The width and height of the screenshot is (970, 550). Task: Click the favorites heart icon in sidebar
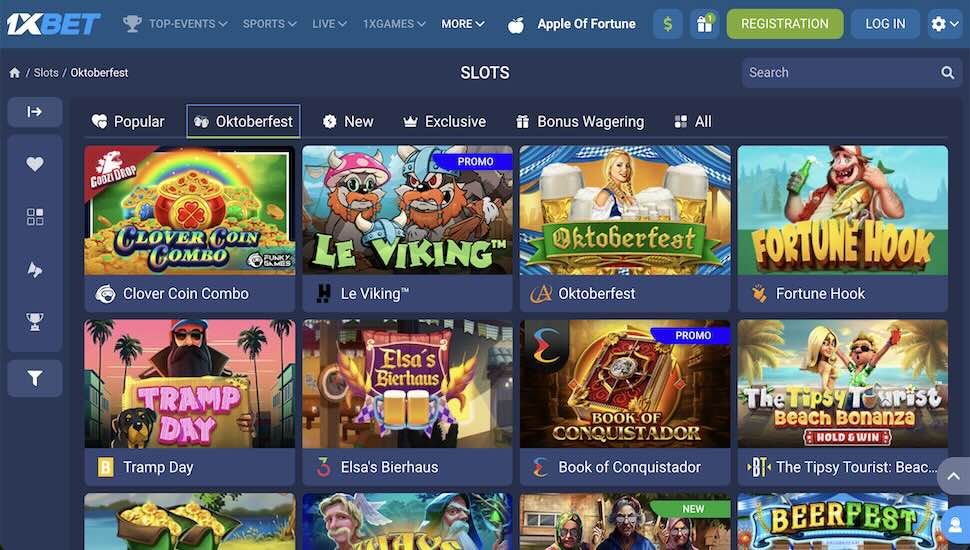coord(35,164)
